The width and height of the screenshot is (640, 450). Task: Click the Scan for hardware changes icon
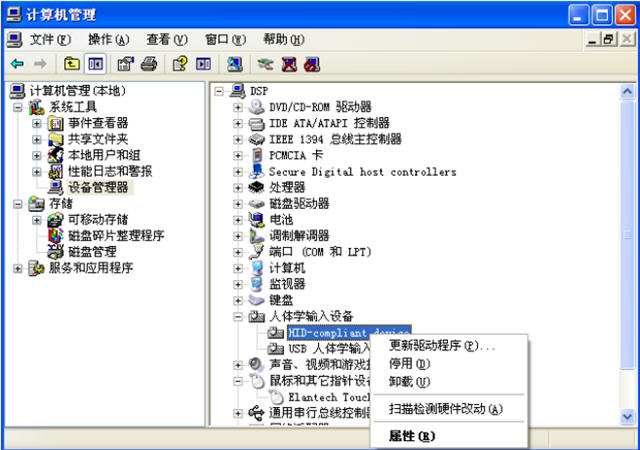[x=235, y=64]
